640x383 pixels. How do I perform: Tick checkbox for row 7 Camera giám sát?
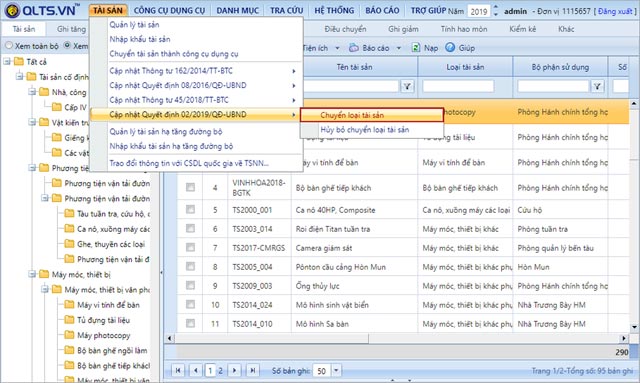tap(190, 247)
